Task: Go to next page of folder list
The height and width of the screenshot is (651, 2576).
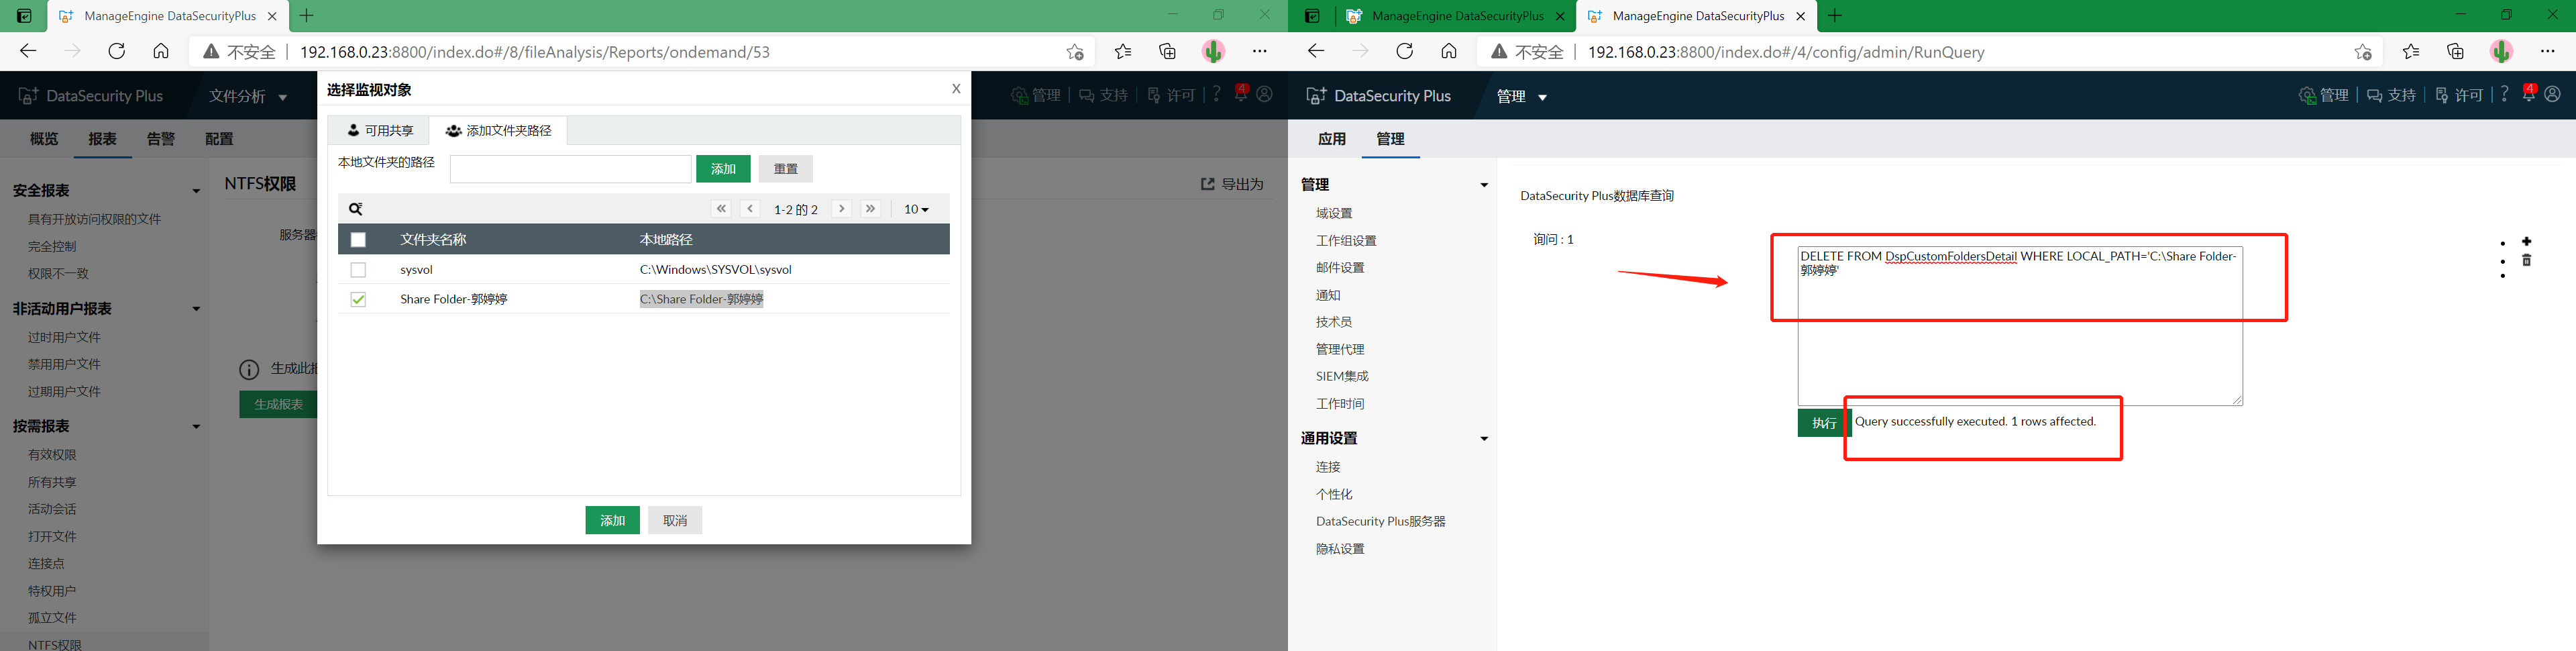Action: (x=842, y=209)
